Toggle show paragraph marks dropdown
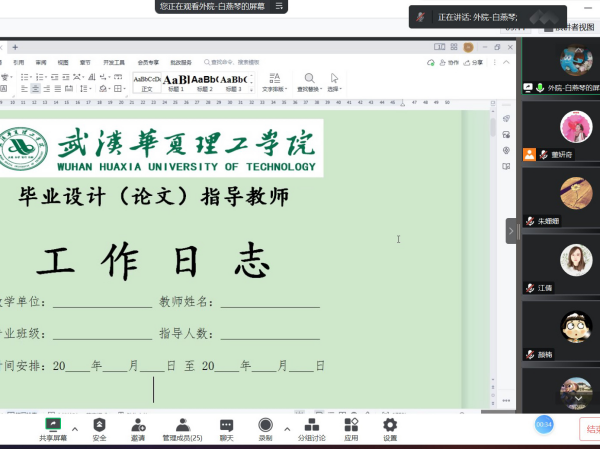The width and height of the screenshot is (600, 449). pyautogui.click(x=104, y=77)
